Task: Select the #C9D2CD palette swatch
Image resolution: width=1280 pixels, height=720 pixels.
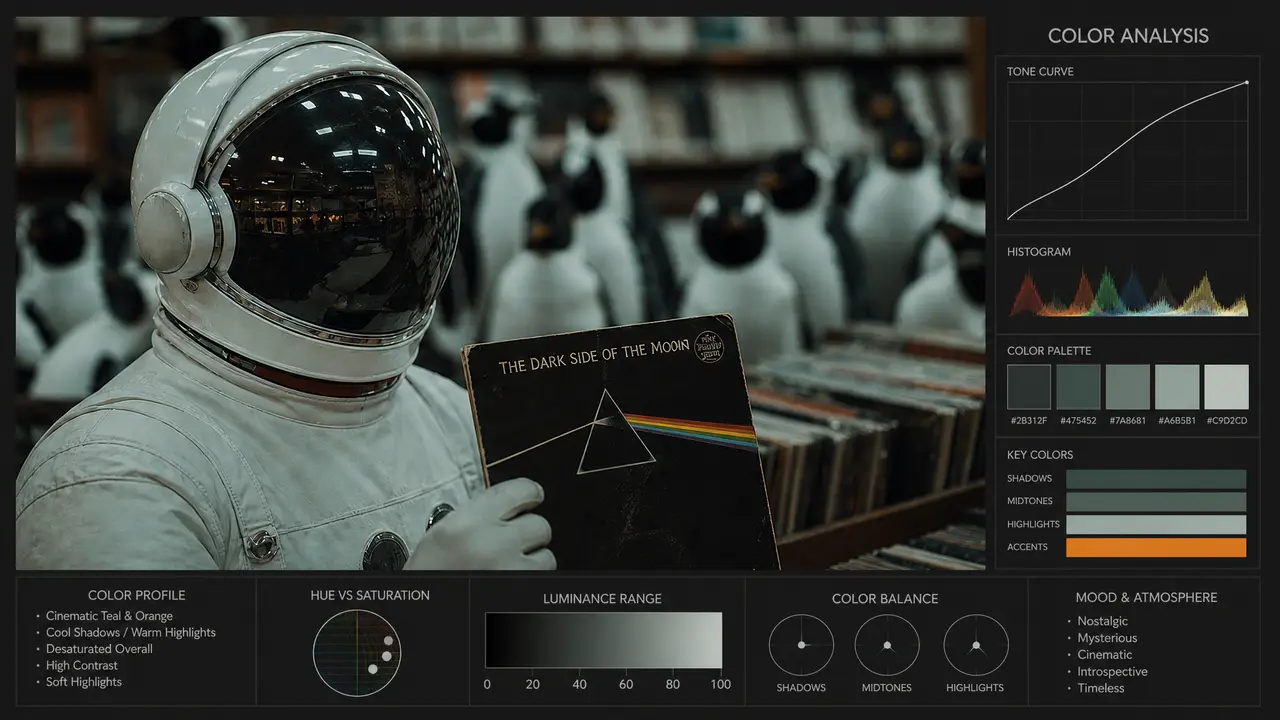Action: [x=1226, y=387]
